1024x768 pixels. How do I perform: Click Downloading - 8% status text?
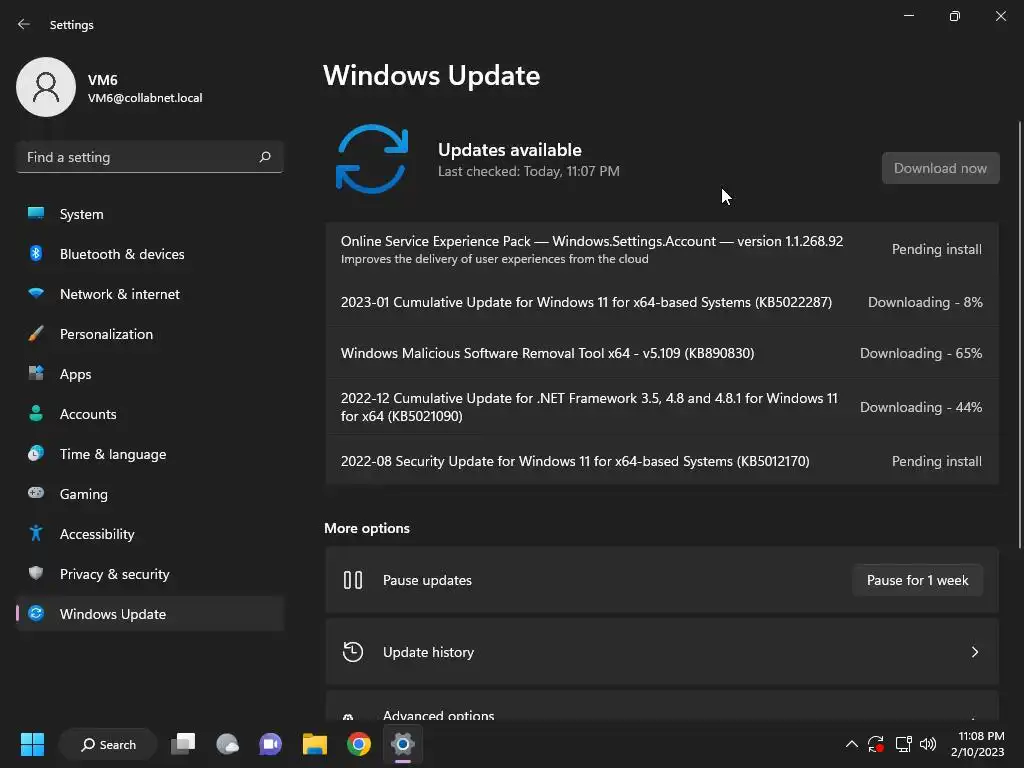point(925,302)
